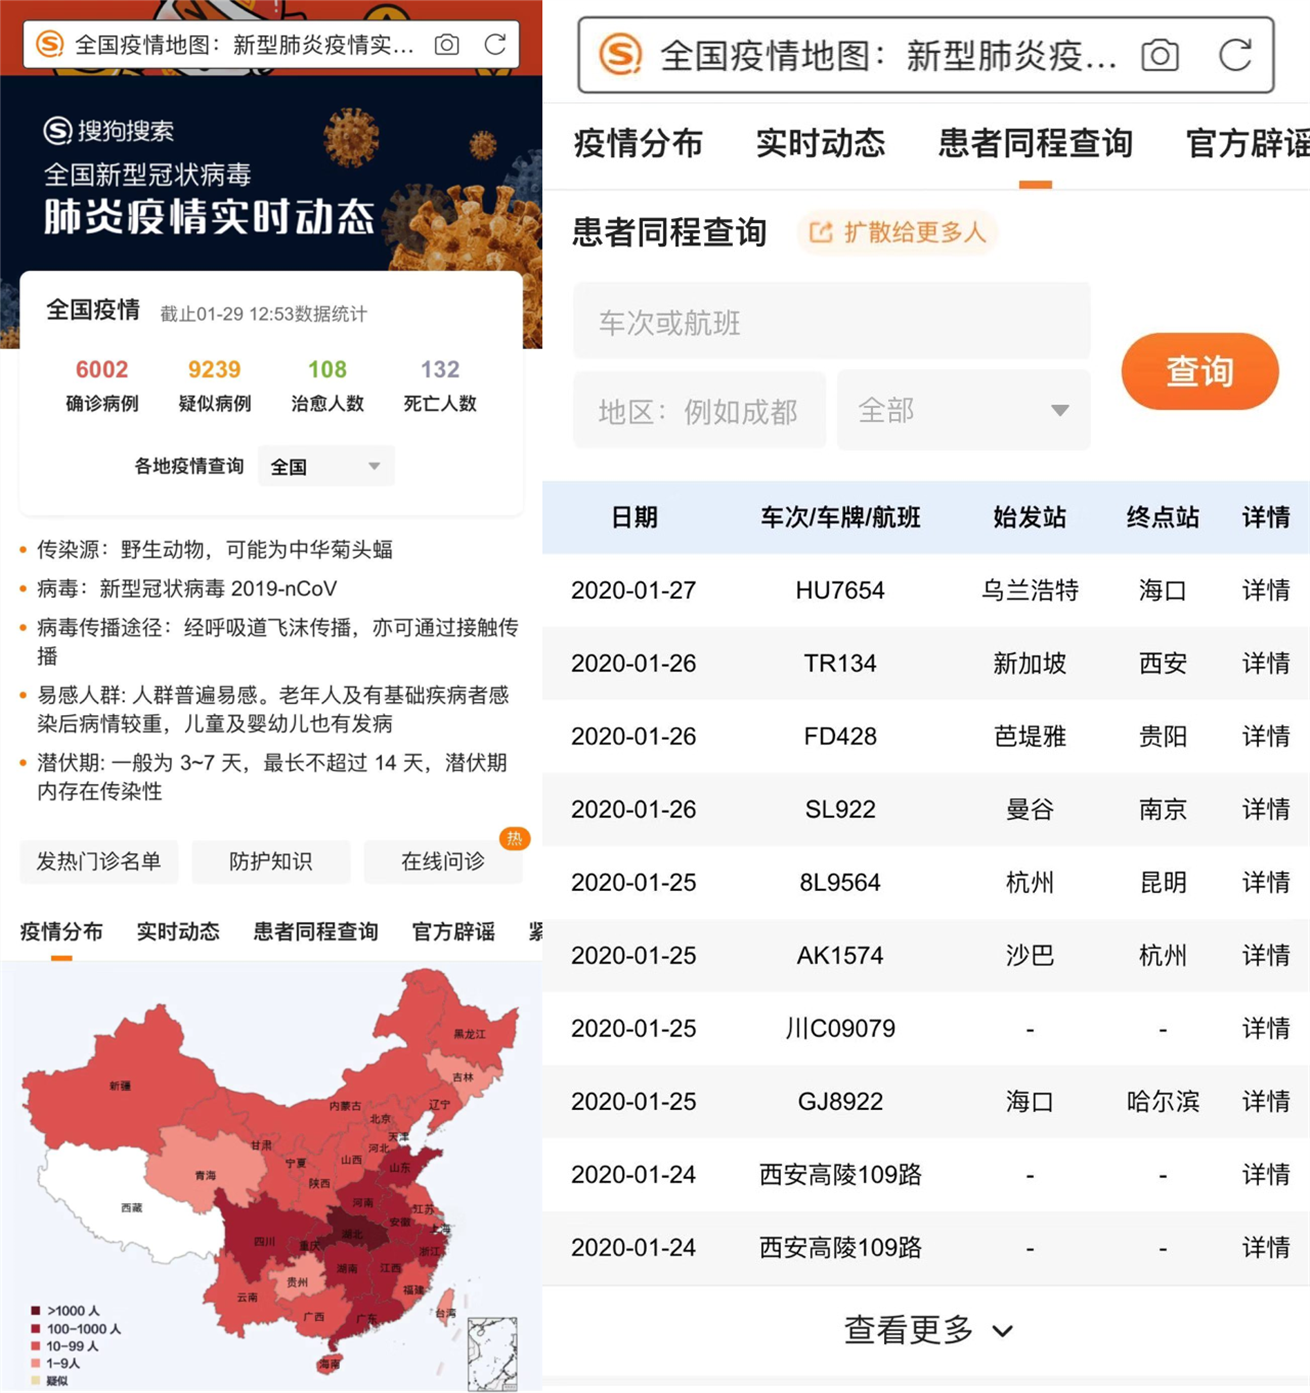
Task: Click the Sogou logo in the left address bar
Action: [50, 45]
